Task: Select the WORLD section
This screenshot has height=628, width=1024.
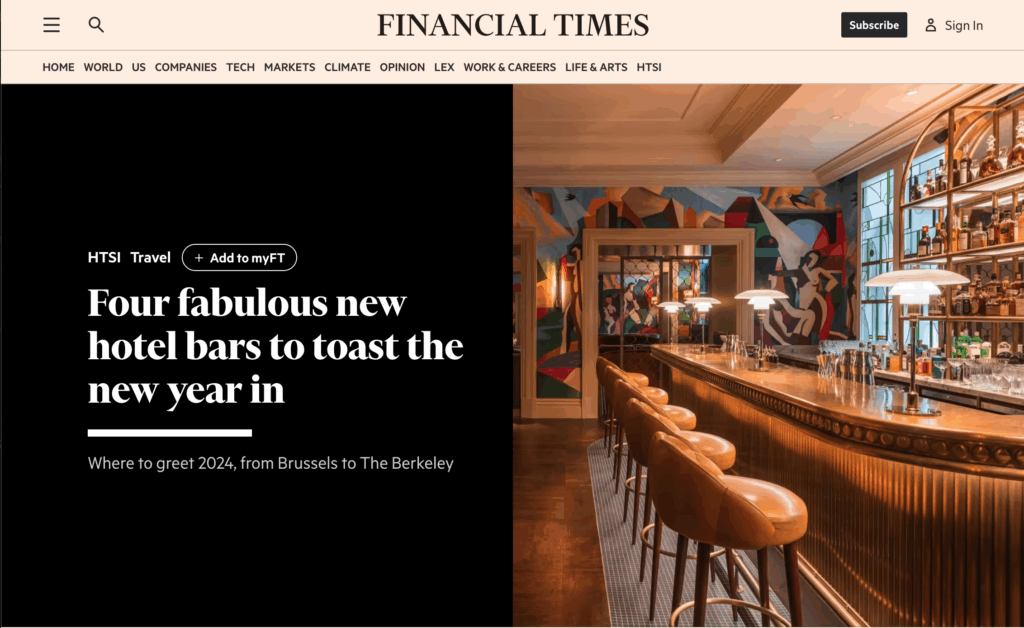Action: [103, 67]
